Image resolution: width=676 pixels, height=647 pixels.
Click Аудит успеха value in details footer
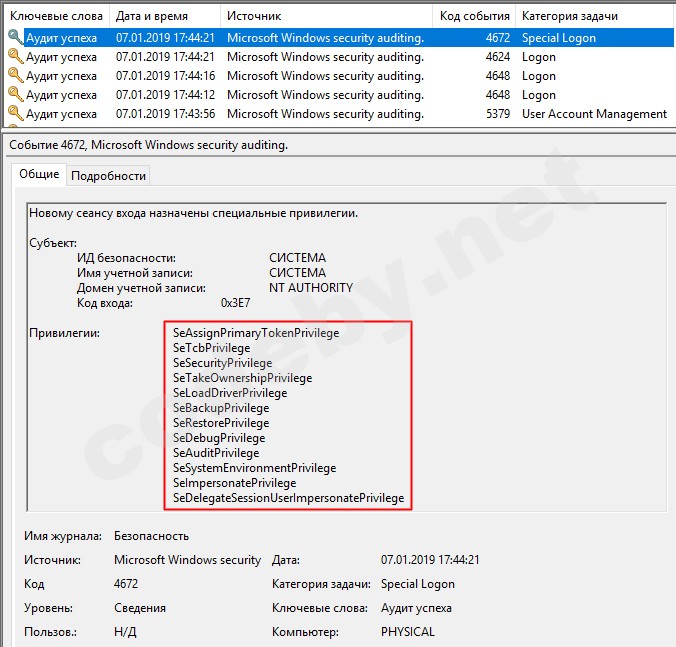[x=416, y=608]
